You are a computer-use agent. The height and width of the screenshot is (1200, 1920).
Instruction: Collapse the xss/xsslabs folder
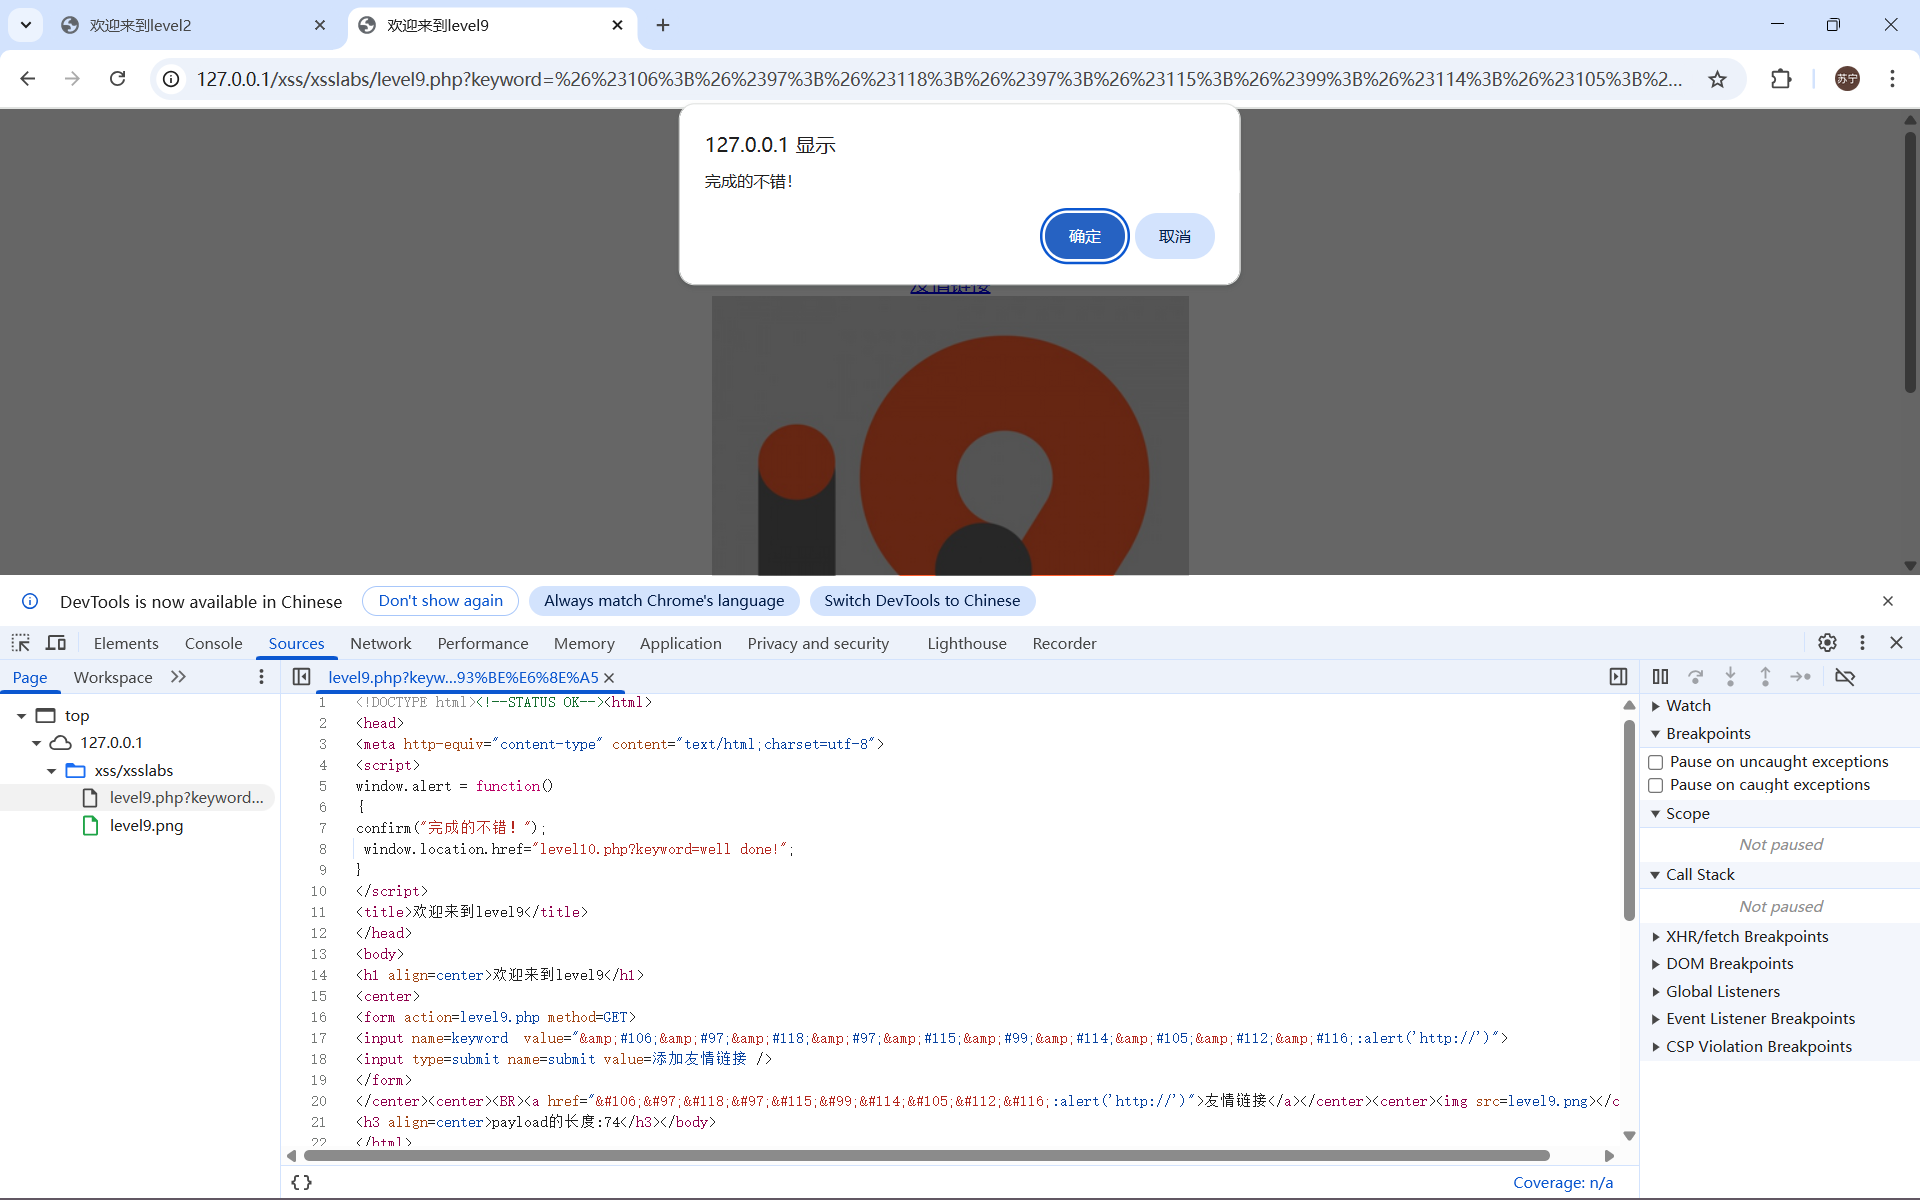[51, 771]
